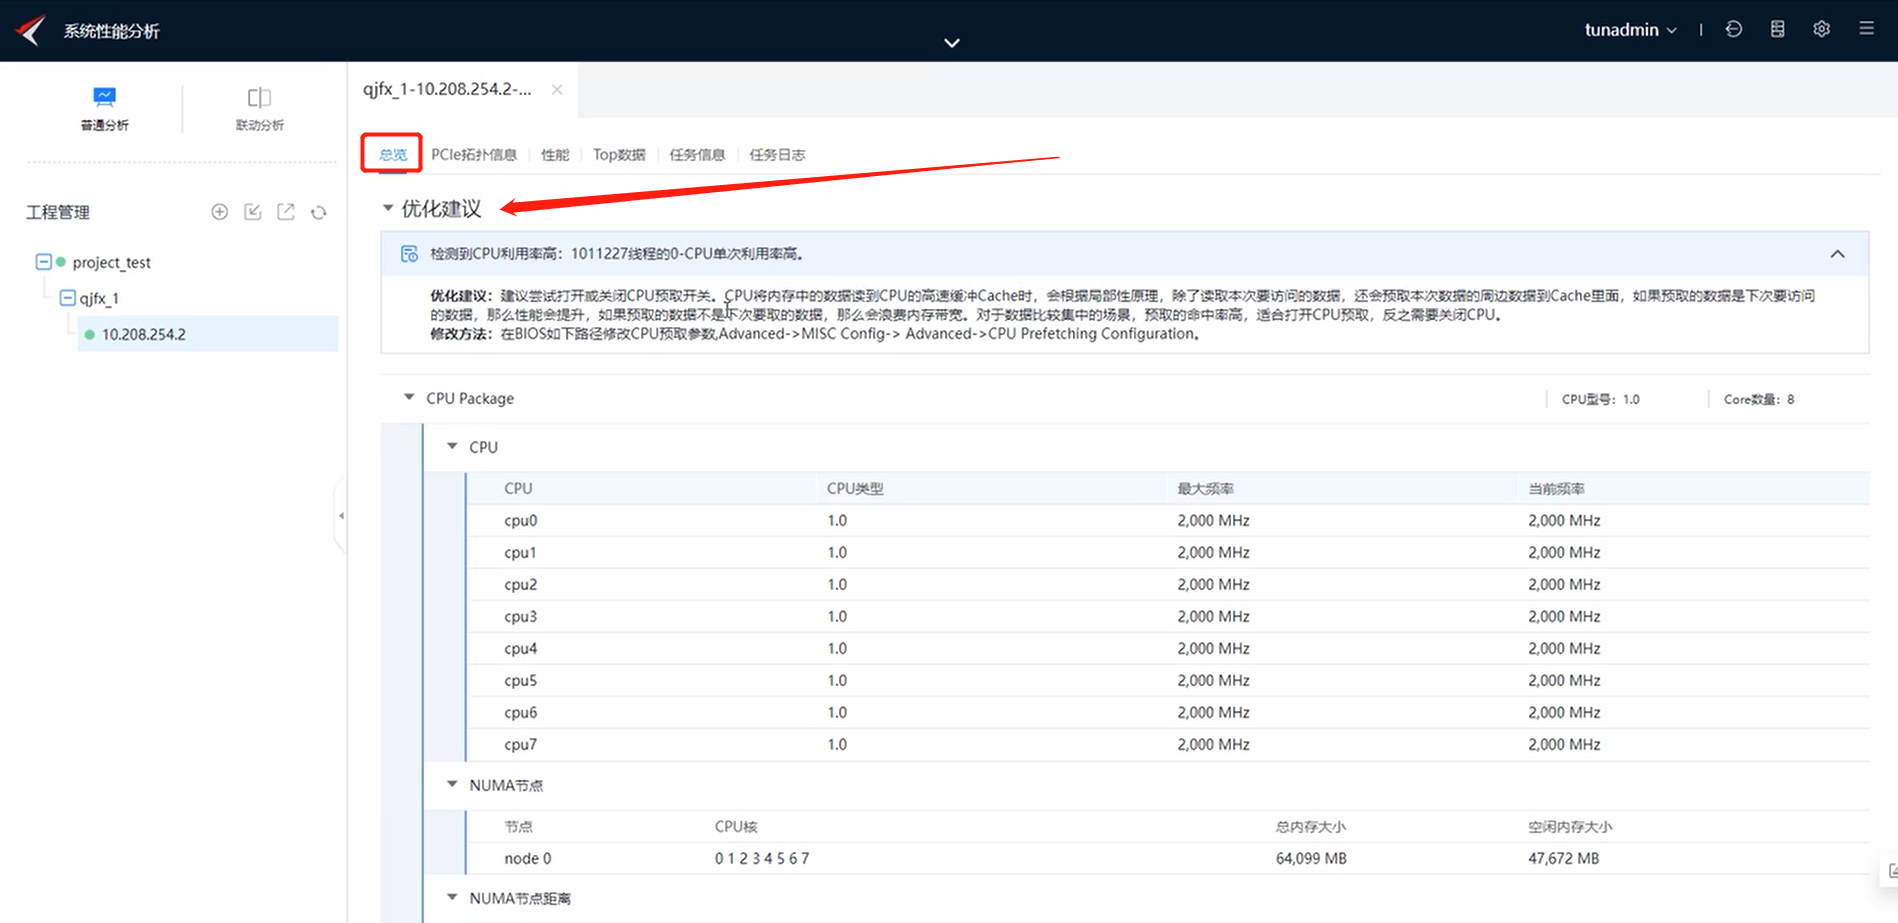
Task: Click the import icon in 工程管理
Action: tap(253, 212)
